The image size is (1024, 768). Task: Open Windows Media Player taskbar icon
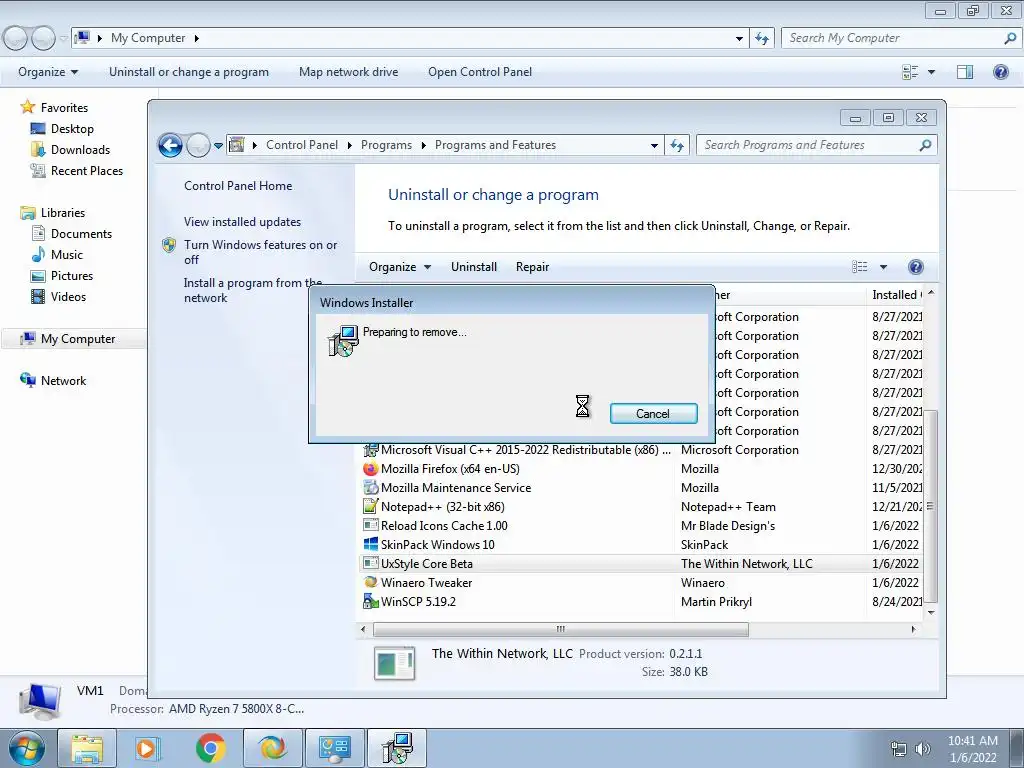pyautogui.click(x=148, y=748)
